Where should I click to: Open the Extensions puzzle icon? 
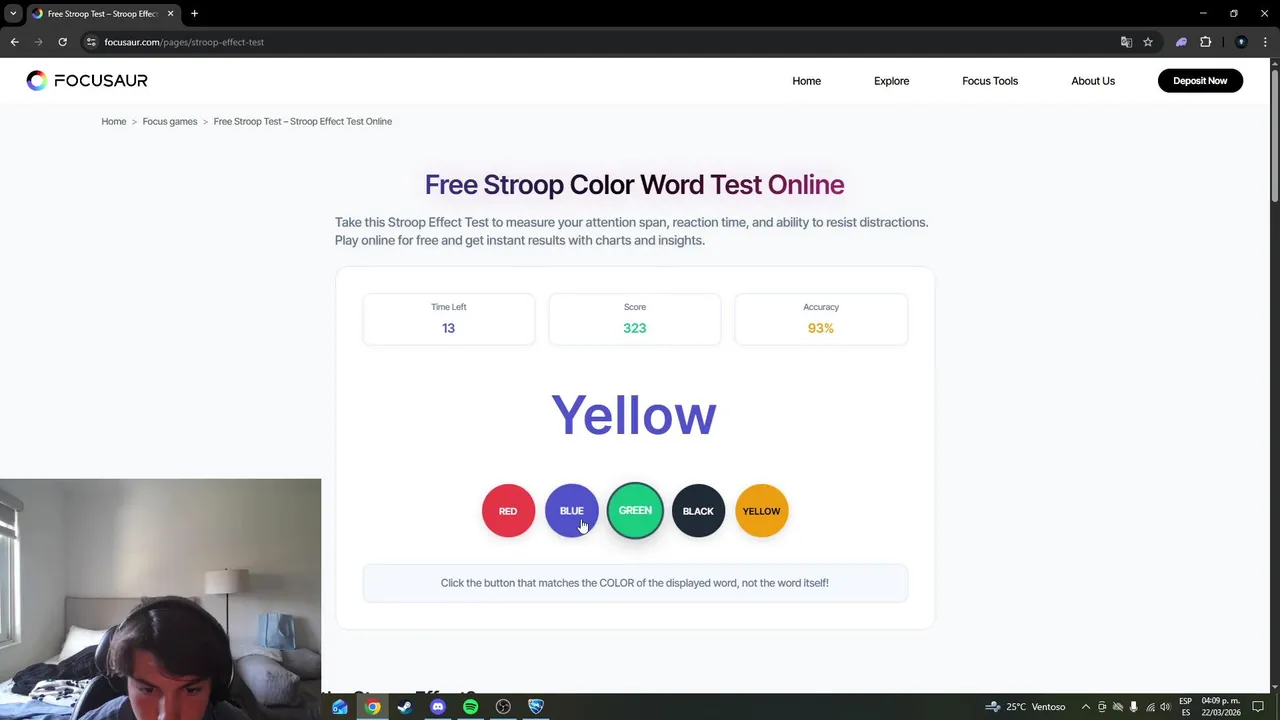click(1205, 42)
